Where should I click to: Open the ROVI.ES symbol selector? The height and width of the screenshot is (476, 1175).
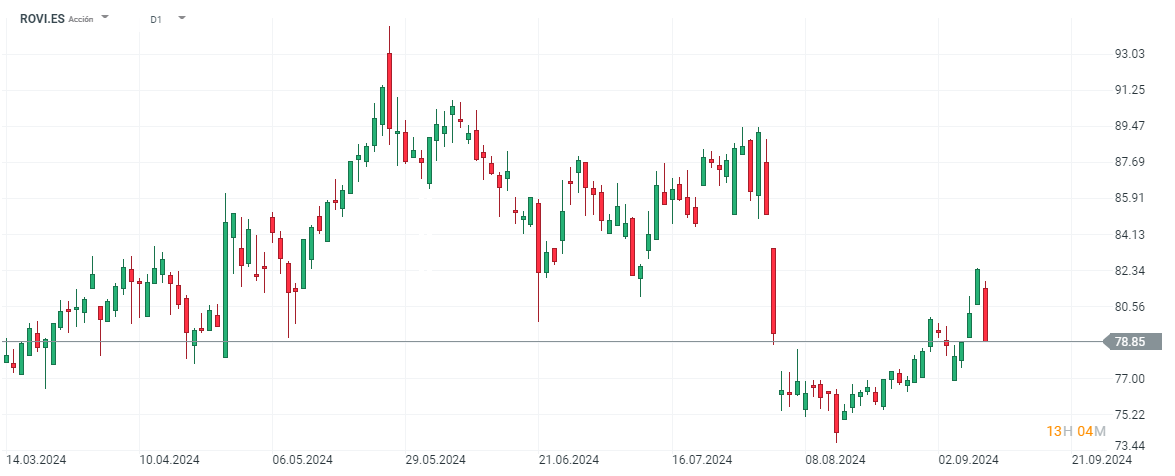(40, 18)
